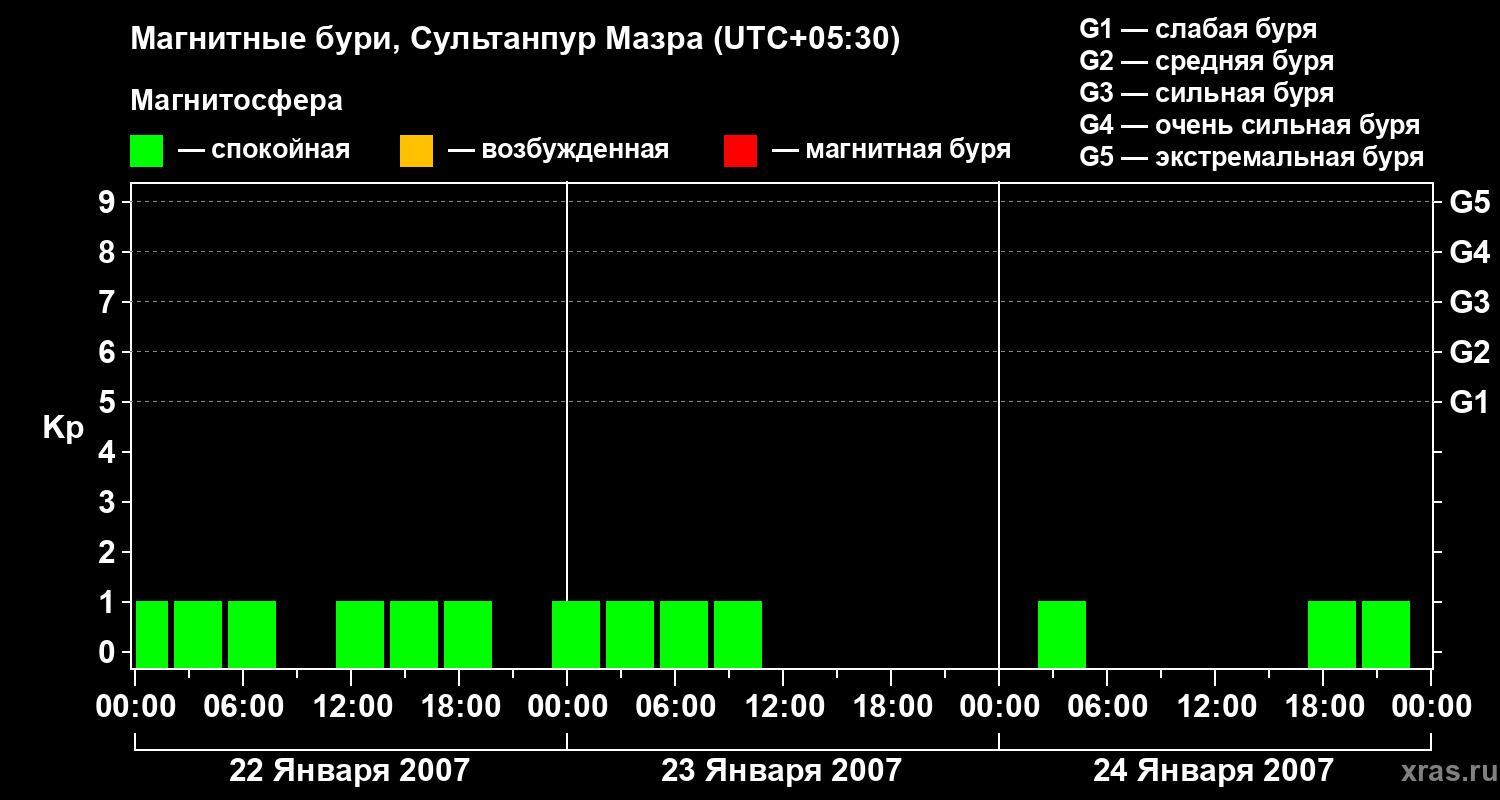The height and width of the screenshot is (800, 1500).
Task: Click the narrow green bar at 00:00 on 22 January
Action: coord(152,634)
